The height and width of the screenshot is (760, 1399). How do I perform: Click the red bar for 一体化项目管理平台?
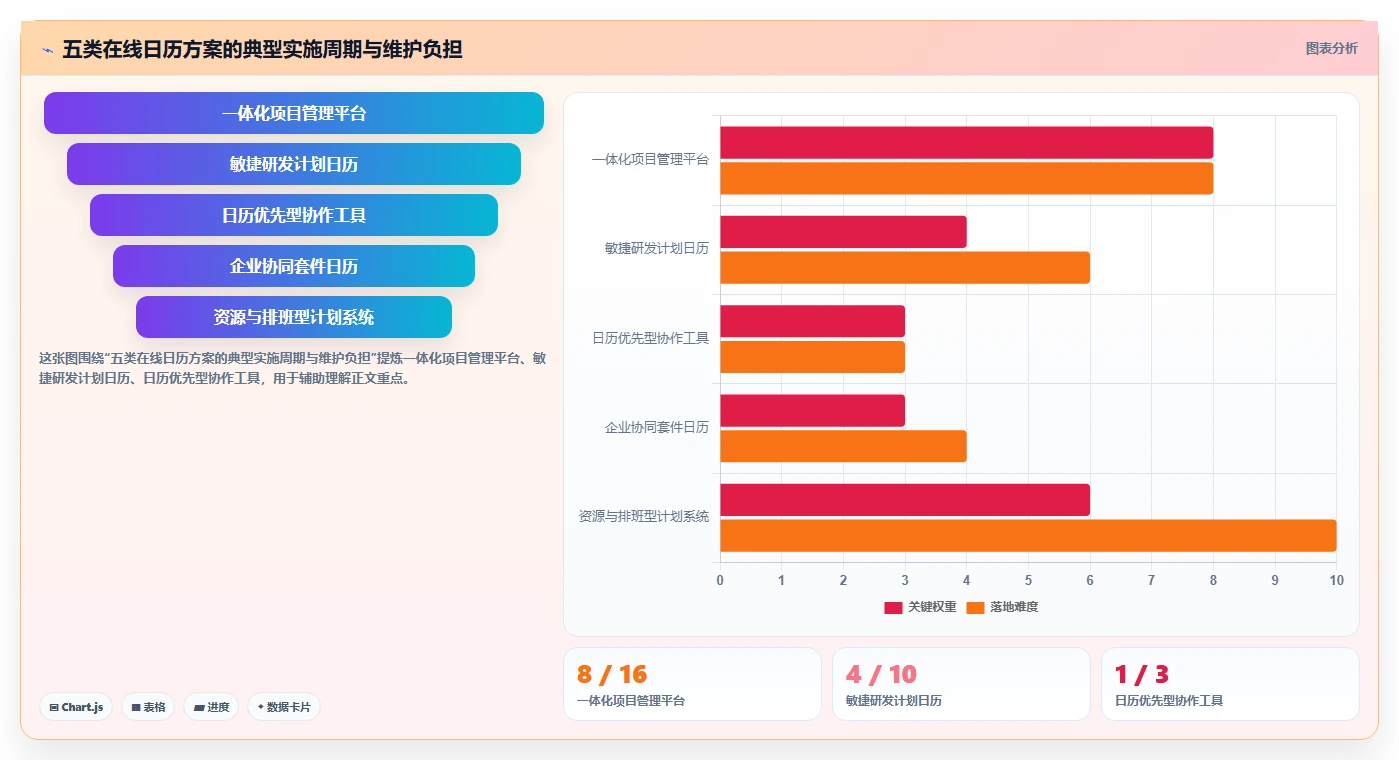click(966, 143)
